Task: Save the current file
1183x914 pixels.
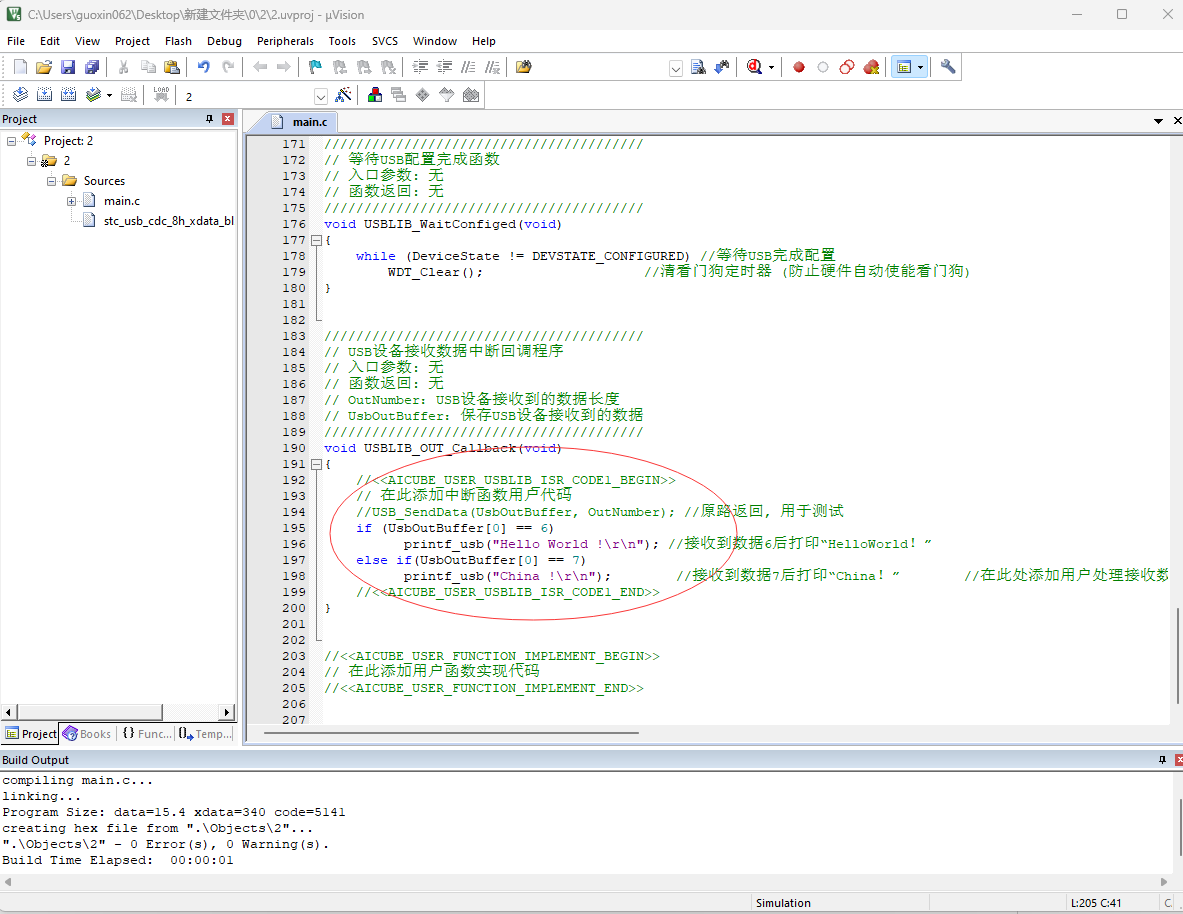Action: (68, 67)
